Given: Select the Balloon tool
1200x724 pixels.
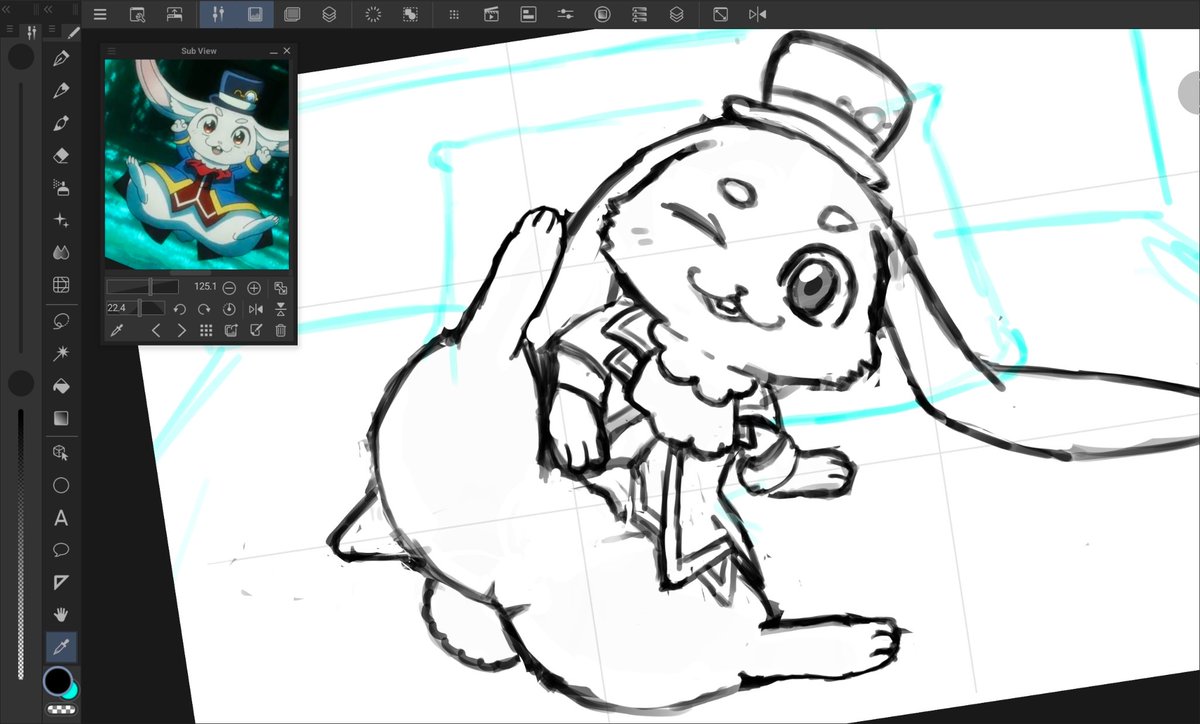Looking at the screenshot, I should [61, 549].
